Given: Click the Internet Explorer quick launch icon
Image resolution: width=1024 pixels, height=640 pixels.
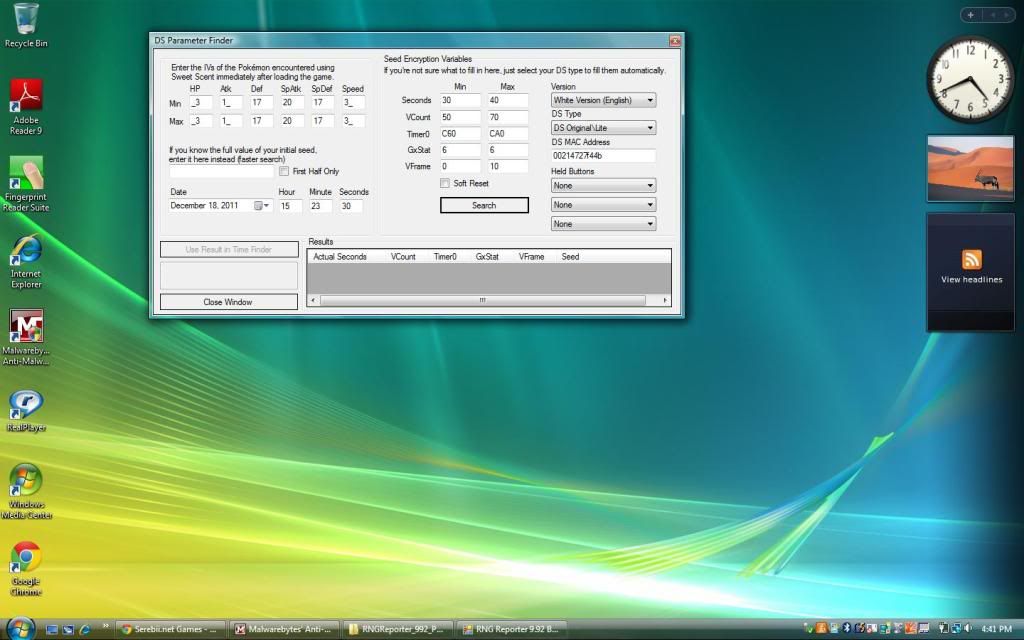Looking at the screenshot, I should click(84, 630).
